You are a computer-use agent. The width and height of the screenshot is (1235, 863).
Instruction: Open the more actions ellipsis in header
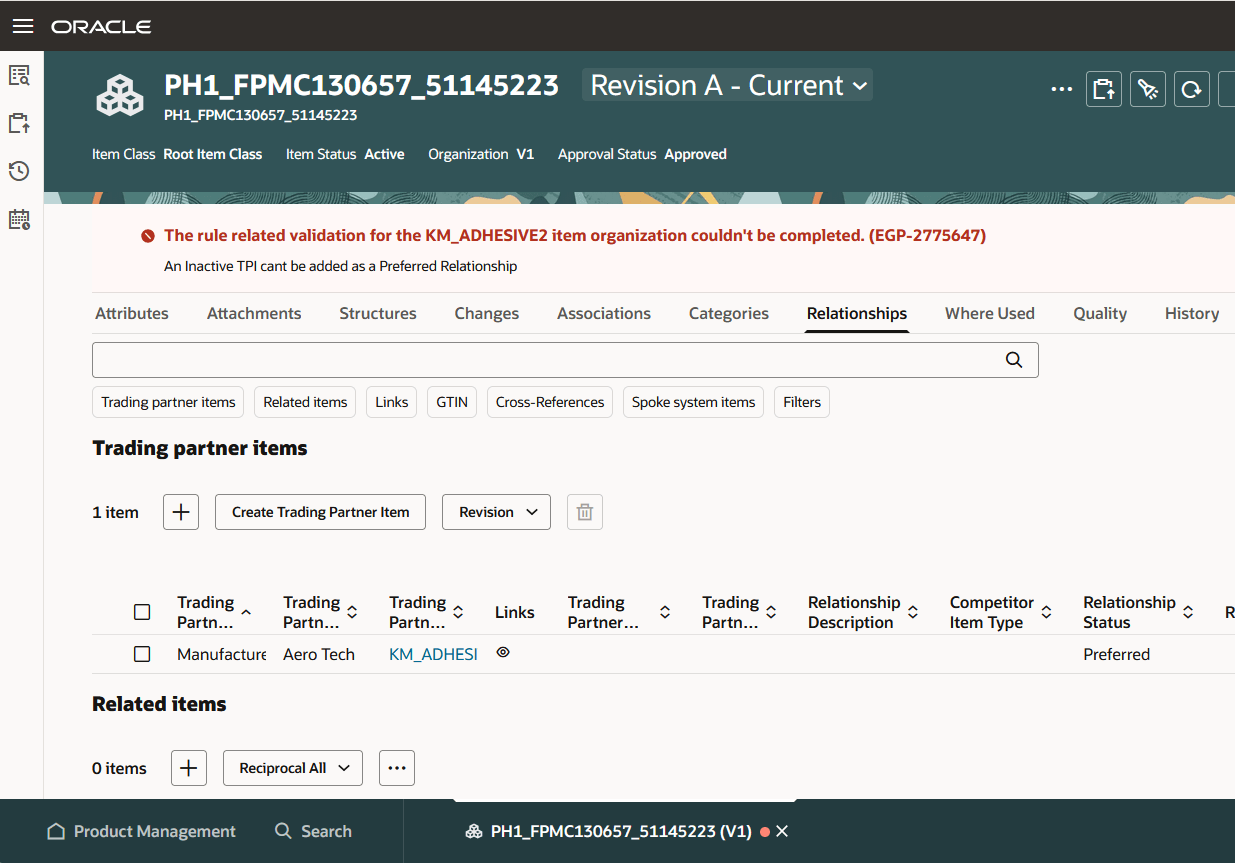click(x=1061, y=89)
